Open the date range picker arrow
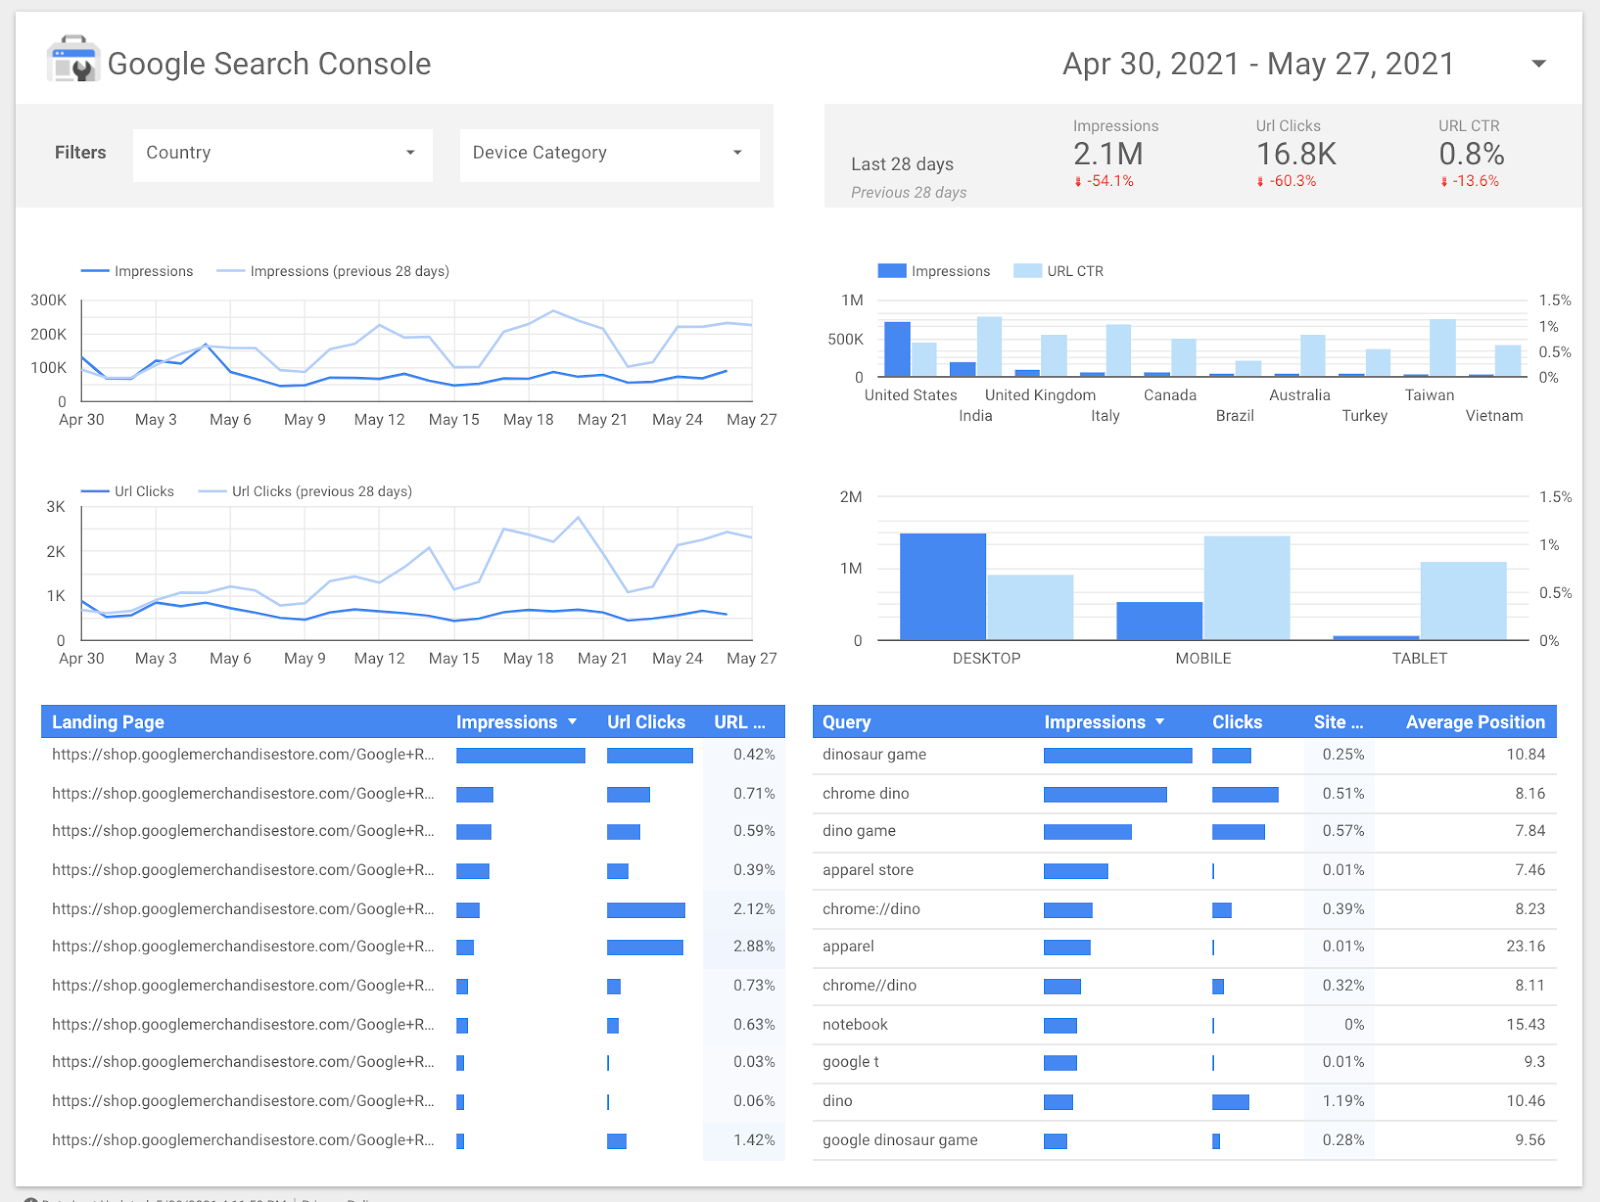 tap(1538, 64)
